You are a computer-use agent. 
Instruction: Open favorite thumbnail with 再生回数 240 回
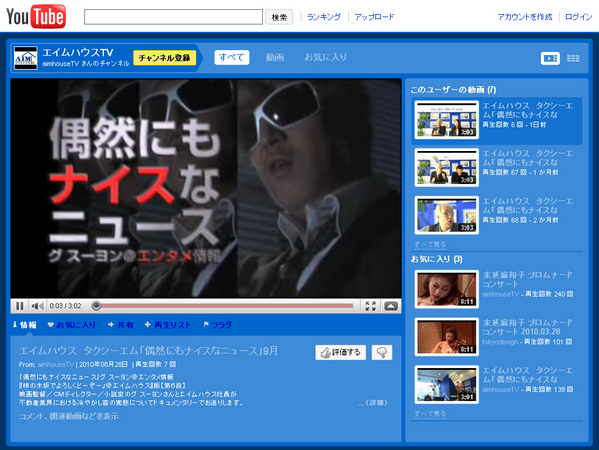click(x=447, y=289)
